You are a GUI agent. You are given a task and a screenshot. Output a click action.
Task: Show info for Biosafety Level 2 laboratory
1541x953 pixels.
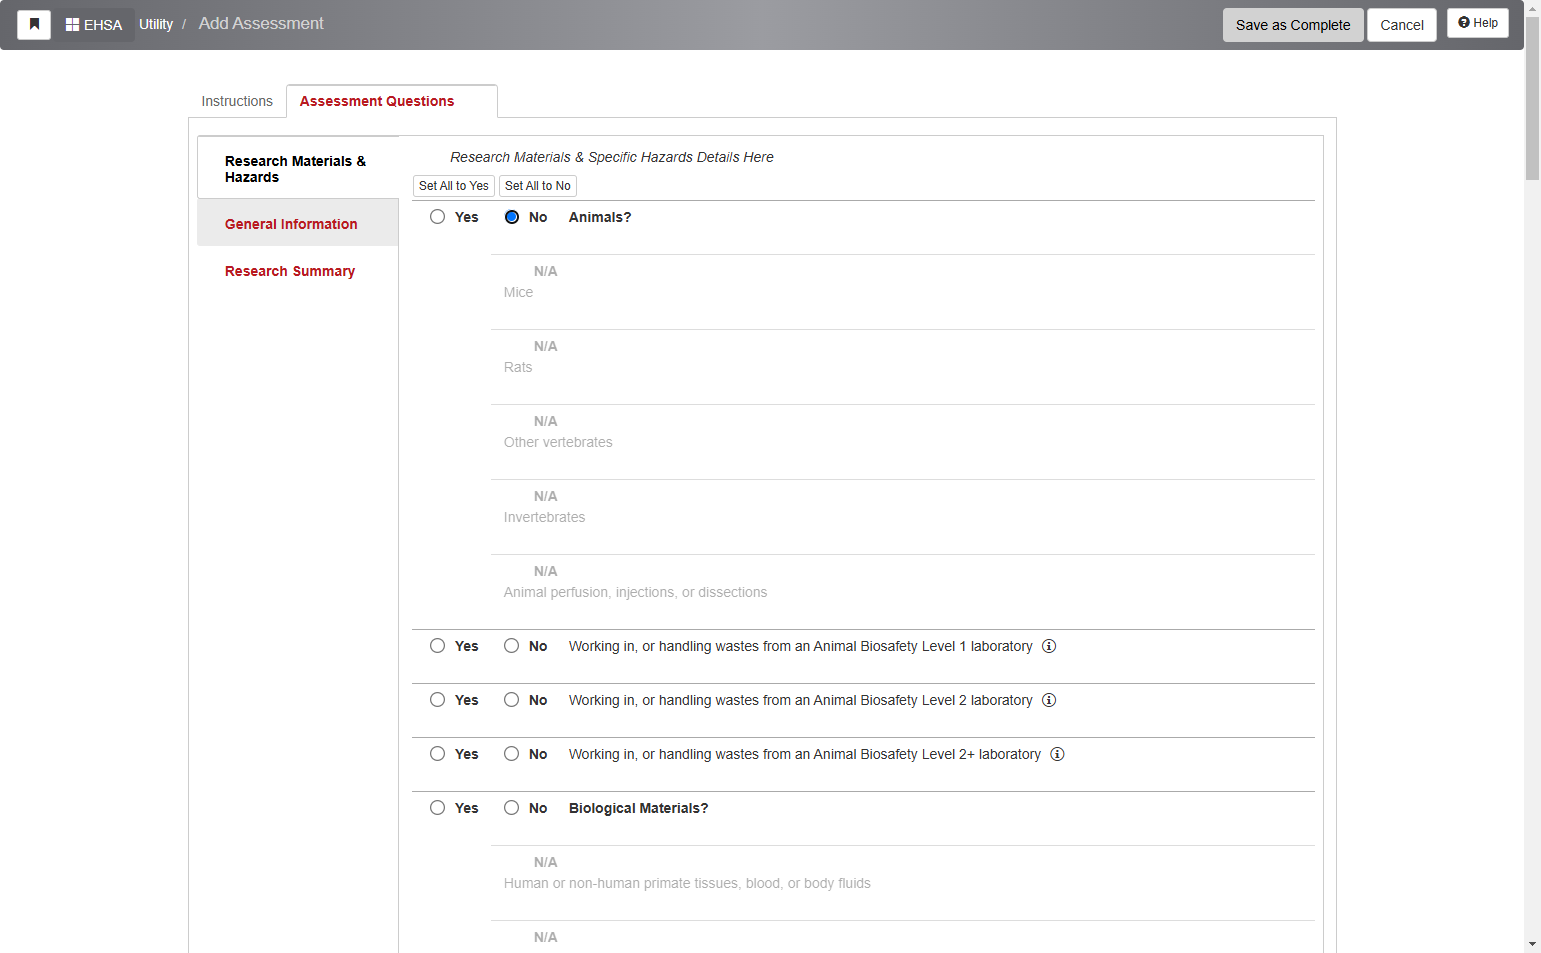[x=1049, y=700]
